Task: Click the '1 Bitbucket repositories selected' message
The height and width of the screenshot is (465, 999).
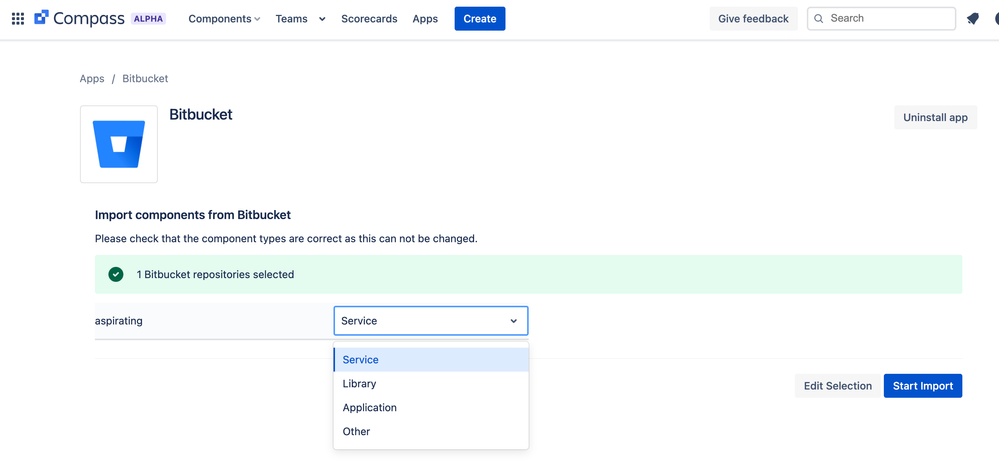Action: [x=215, y=275]
